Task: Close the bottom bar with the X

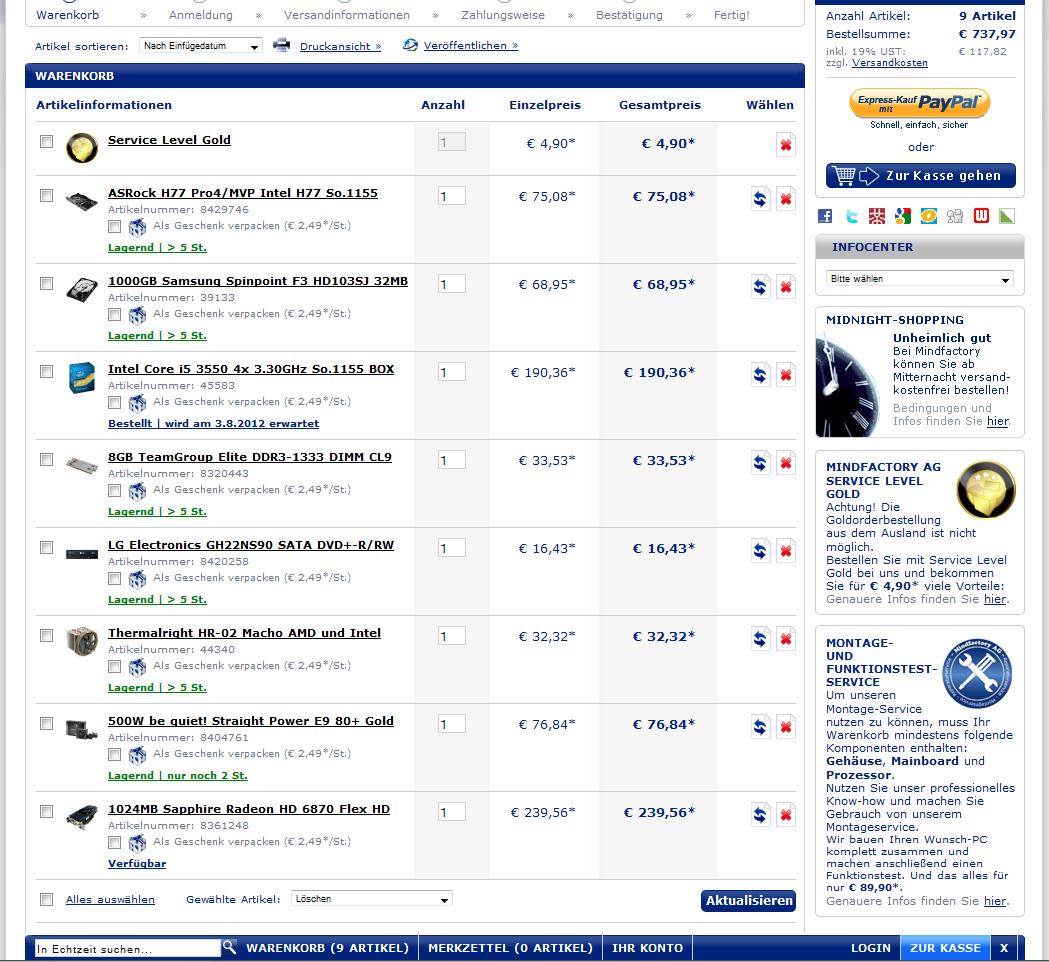Action: tap(1004, 948)
